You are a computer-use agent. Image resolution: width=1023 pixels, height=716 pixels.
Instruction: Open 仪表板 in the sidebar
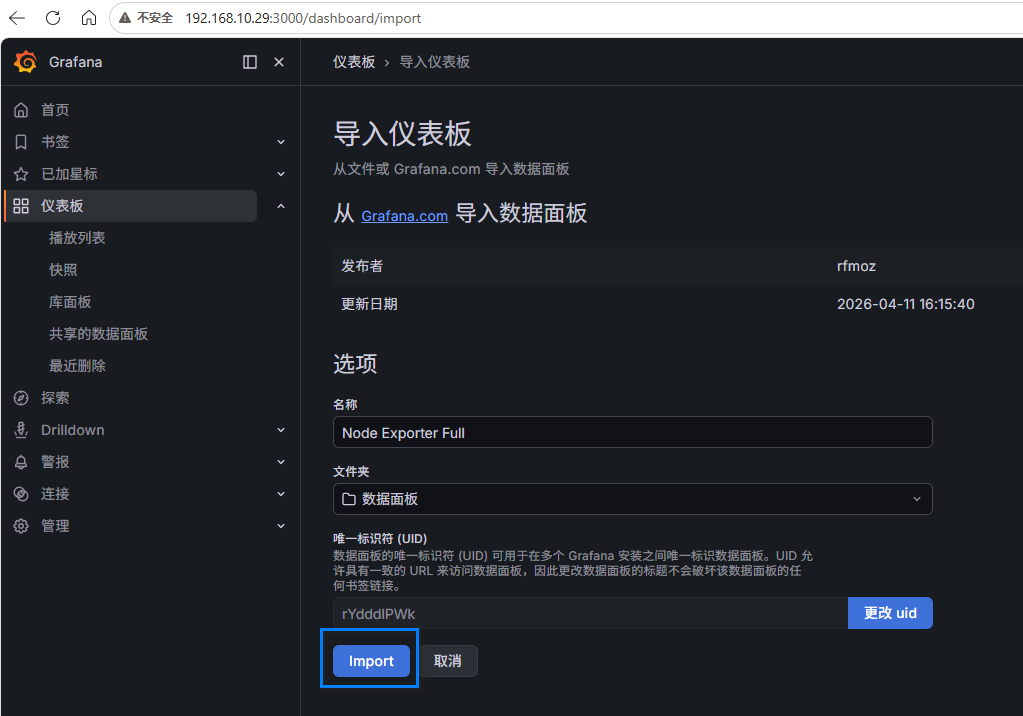pyautogui.click(x=62, y=206)
